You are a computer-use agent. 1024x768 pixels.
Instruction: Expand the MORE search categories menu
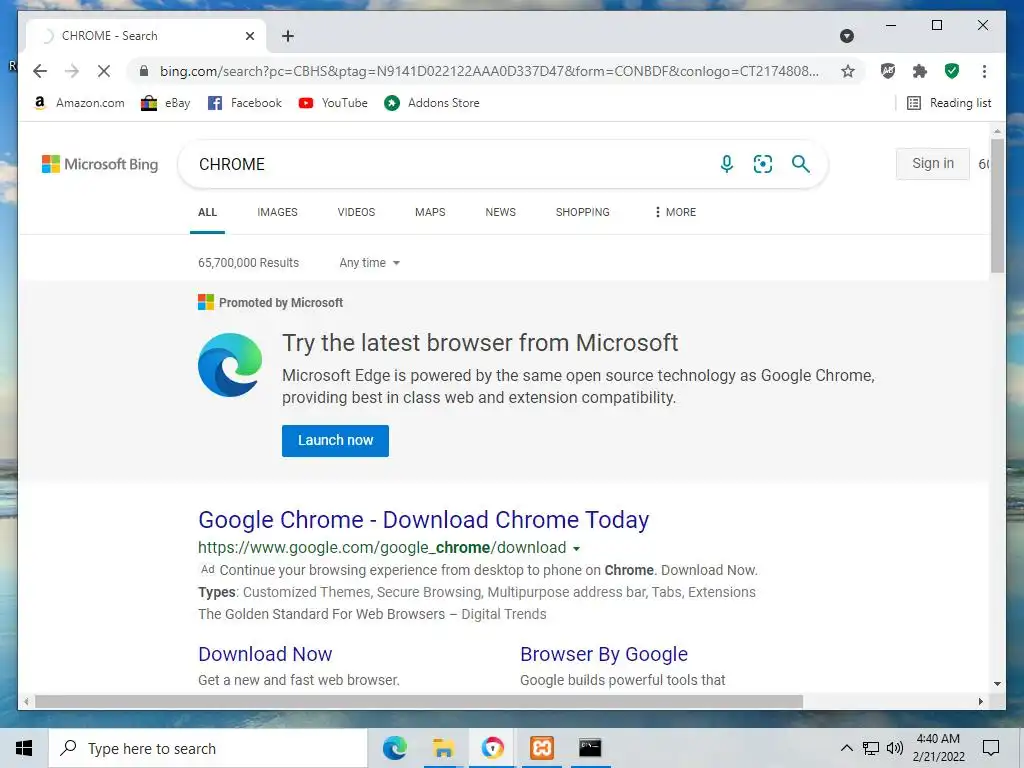[675, 212]
